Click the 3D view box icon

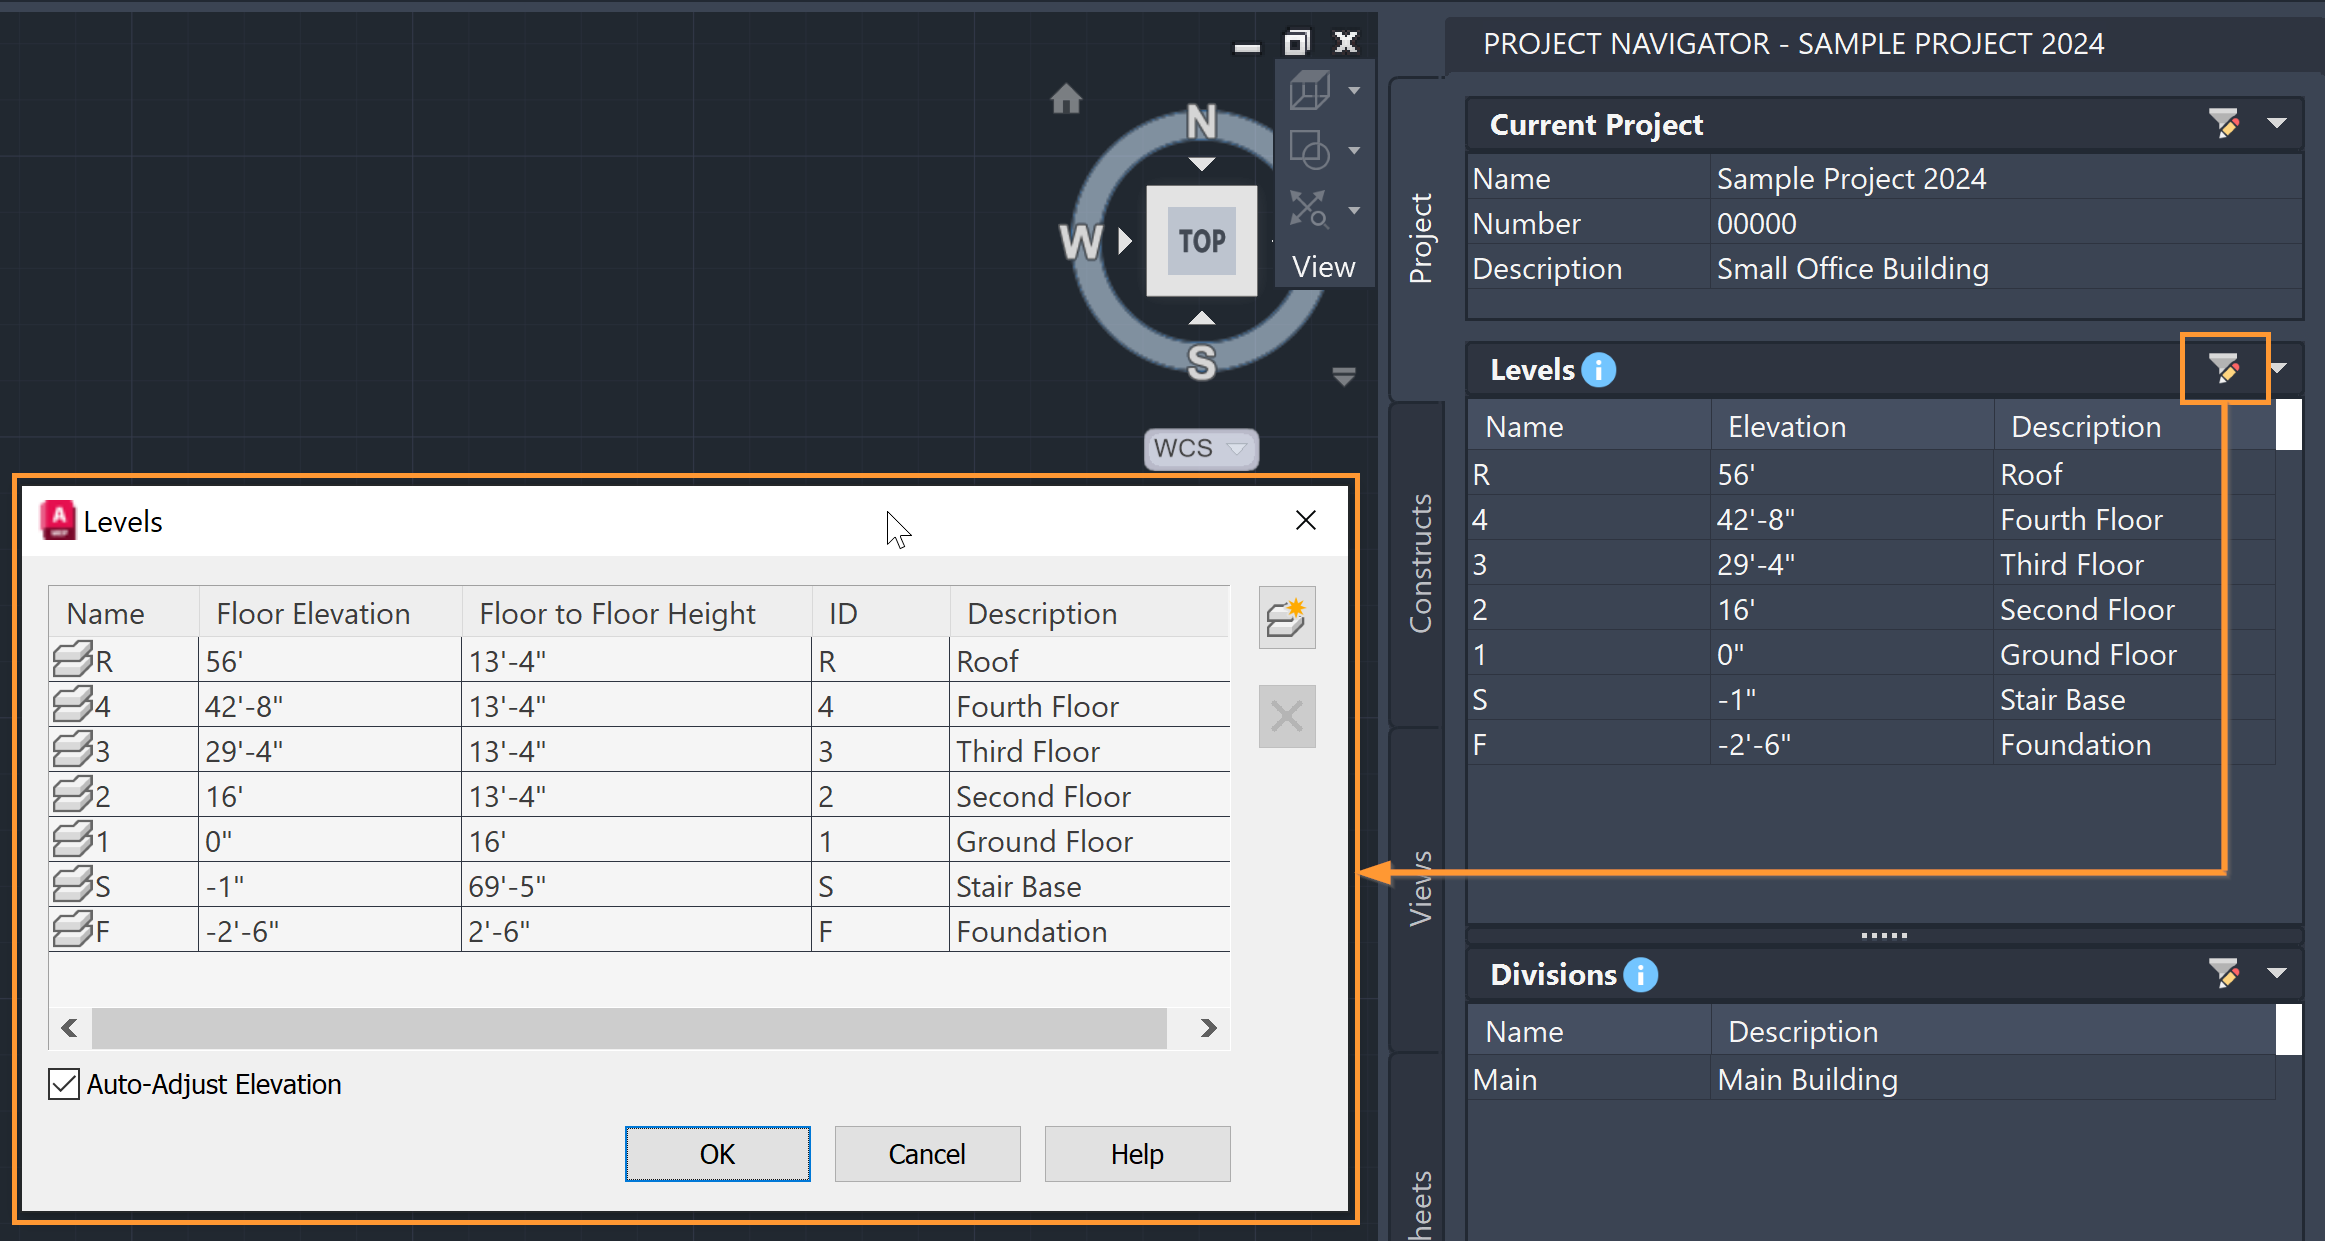click(1309, 91)
